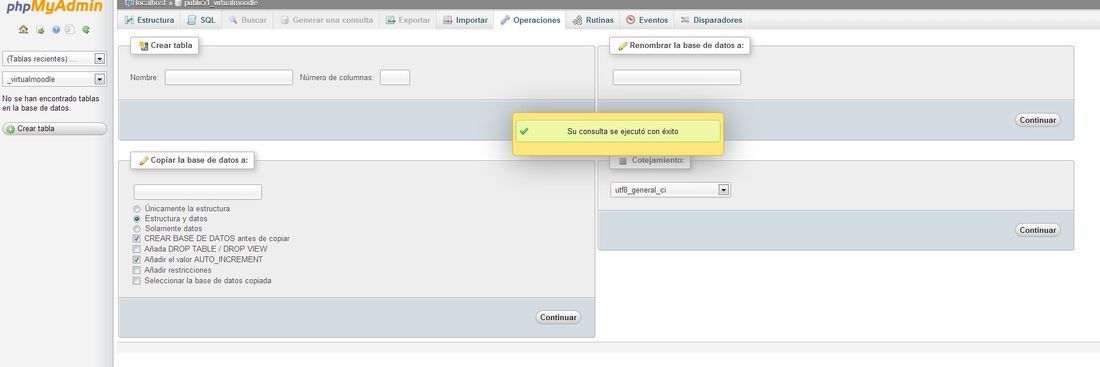Open the SQL tab
This screenshot has width=1100, height=367.
point(201,20)
